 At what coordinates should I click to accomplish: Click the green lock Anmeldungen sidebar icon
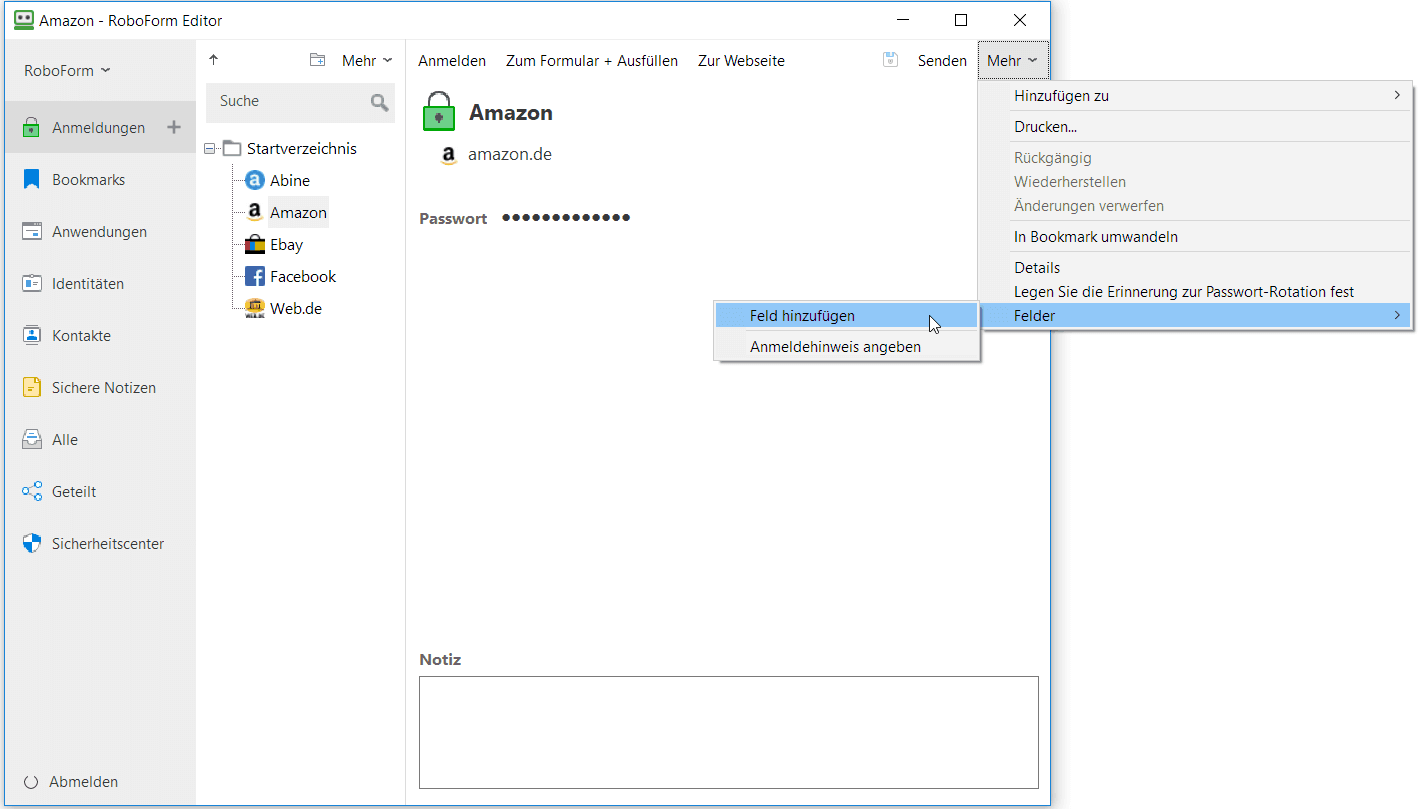coord(31,128)
